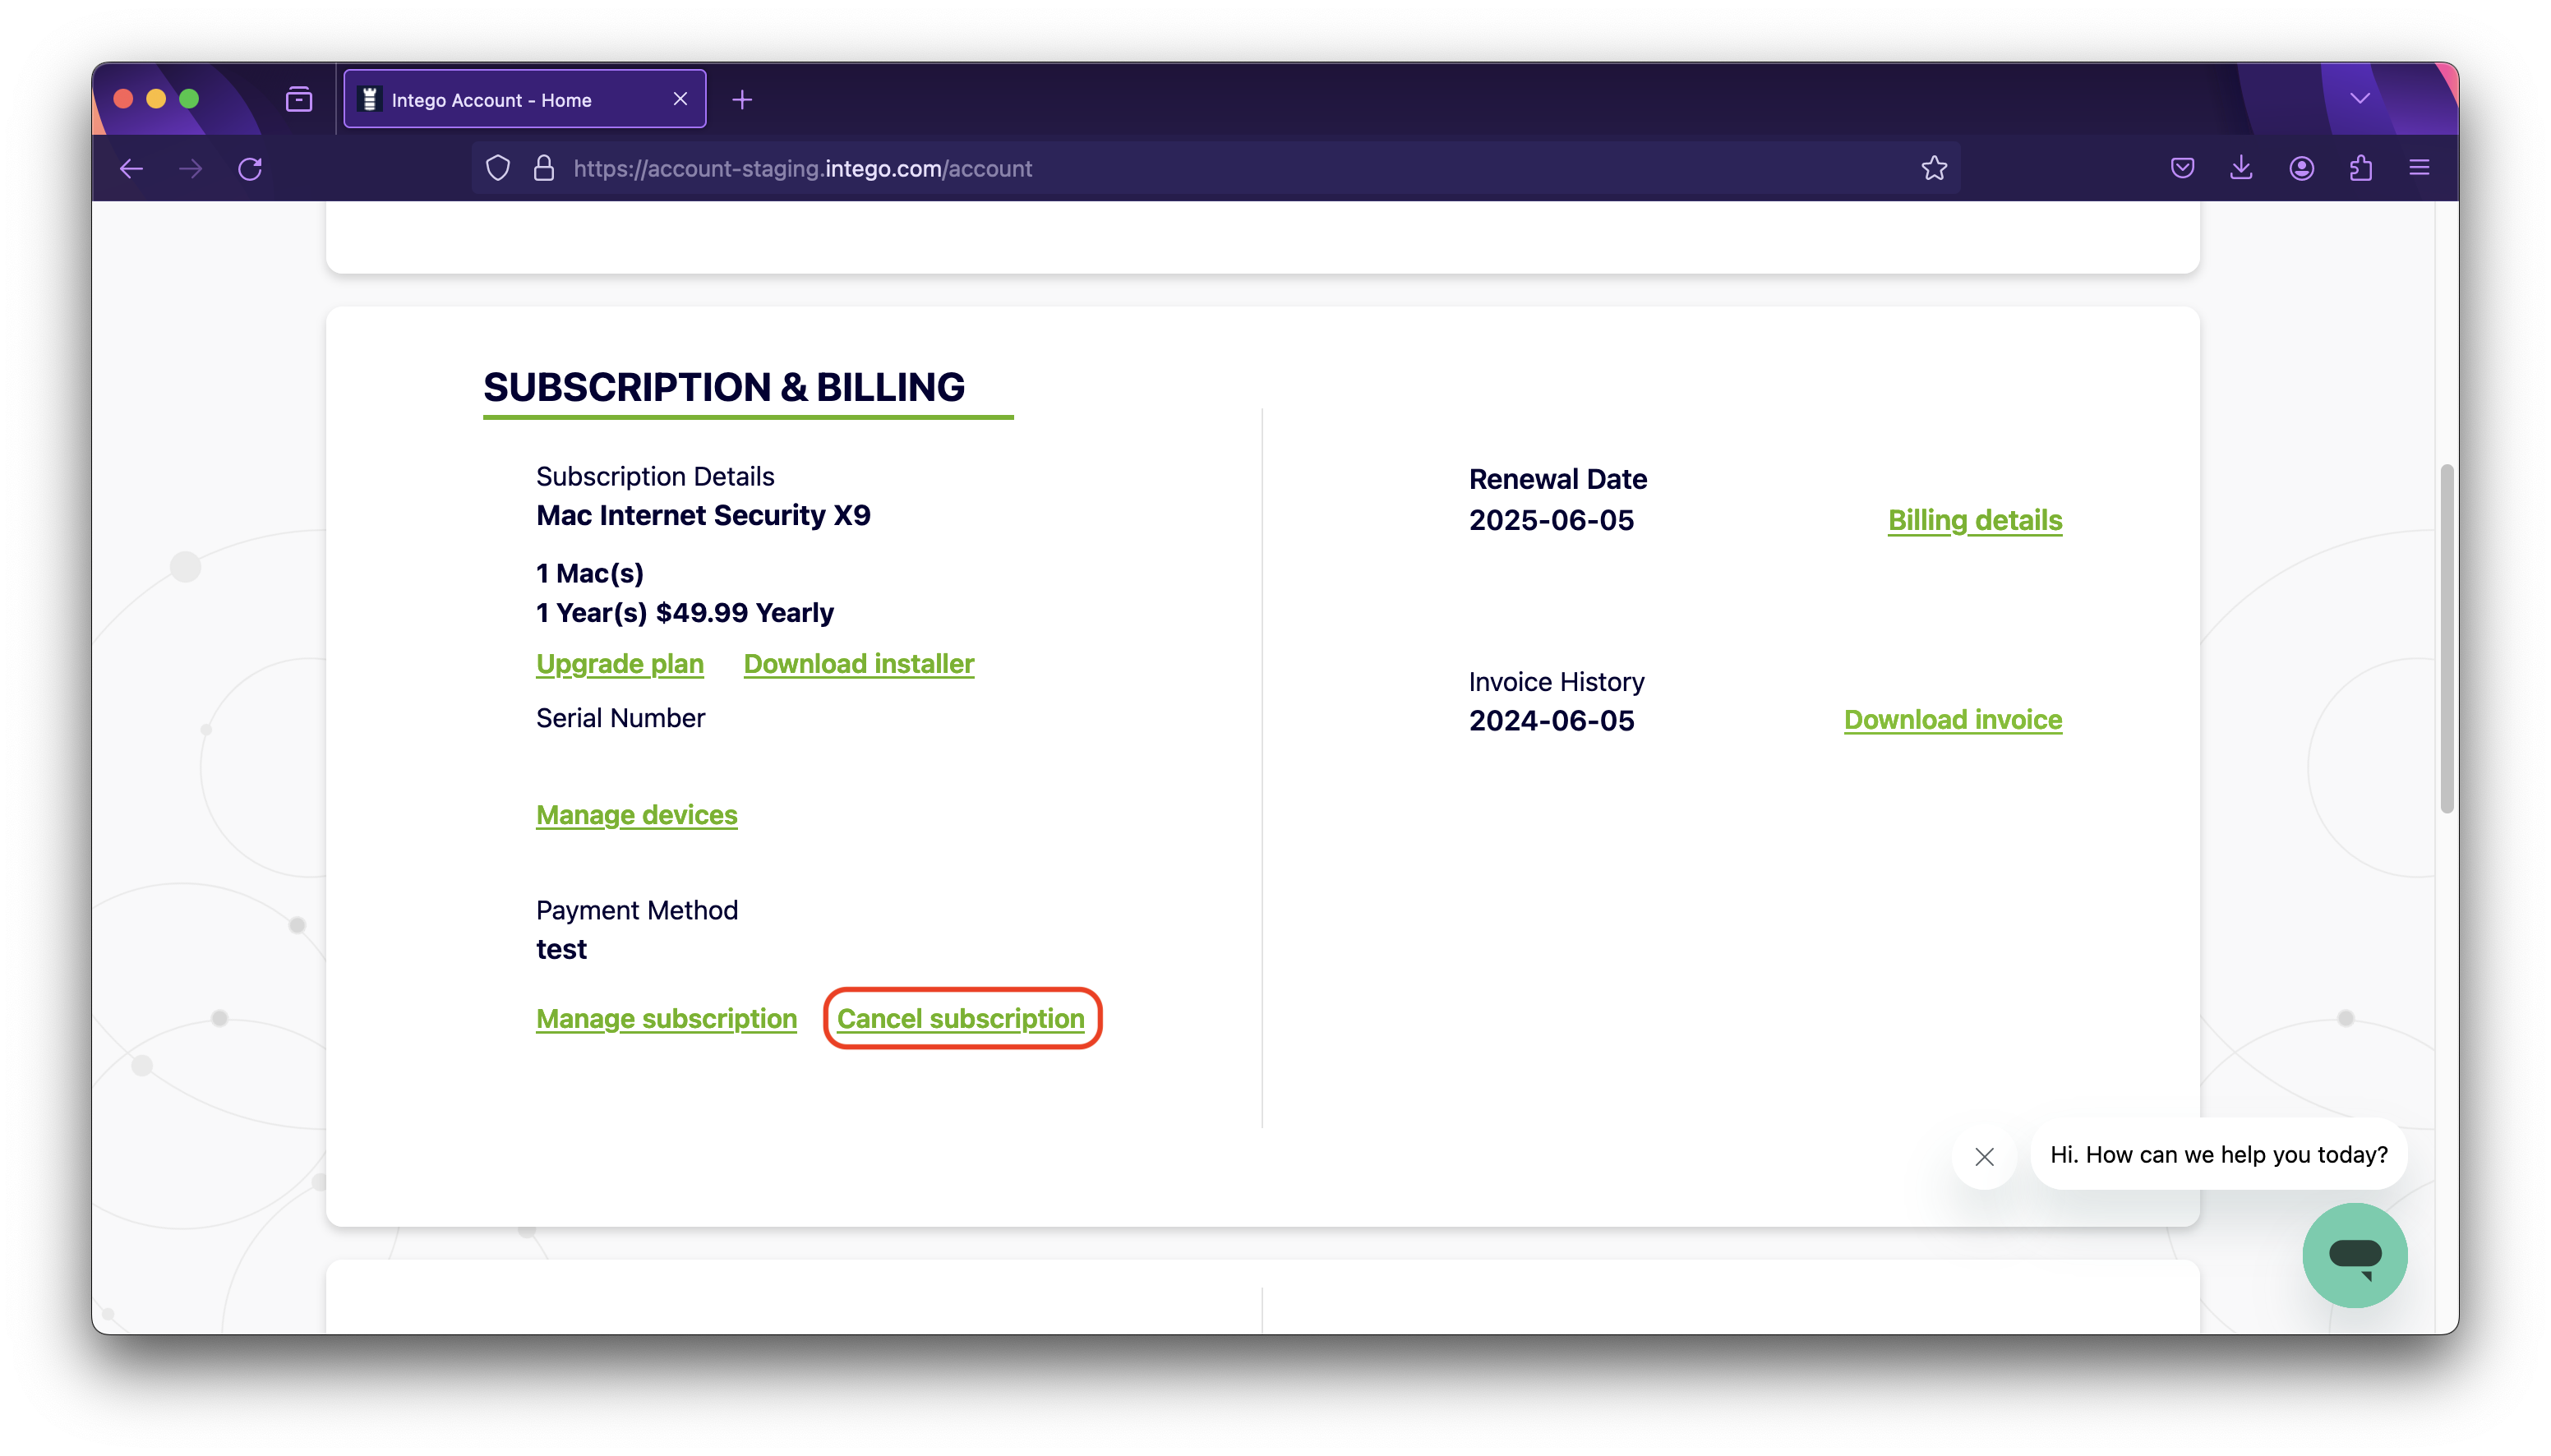The height and width of the screenshot is (1456, 2551).
Task: Click the renewal date 2025-06-05
Action: (x=1551, y=521)
